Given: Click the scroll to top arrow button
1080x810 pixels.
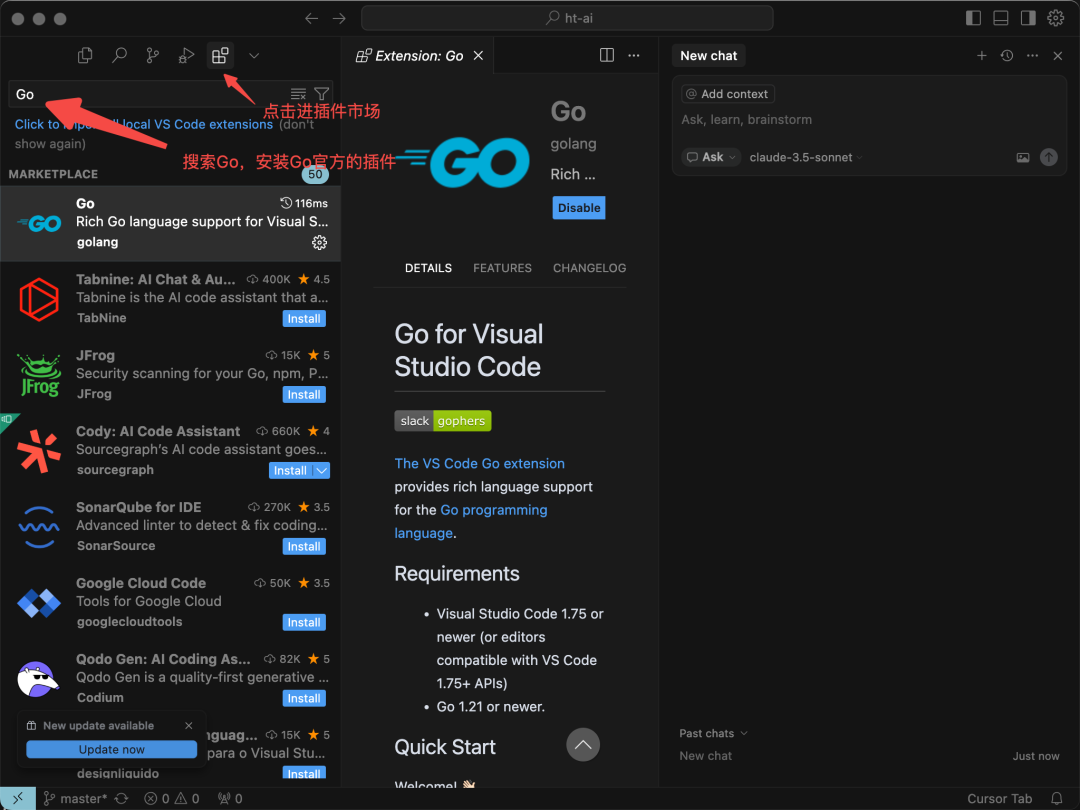Looking at the screenshot, I should point(583,745).
